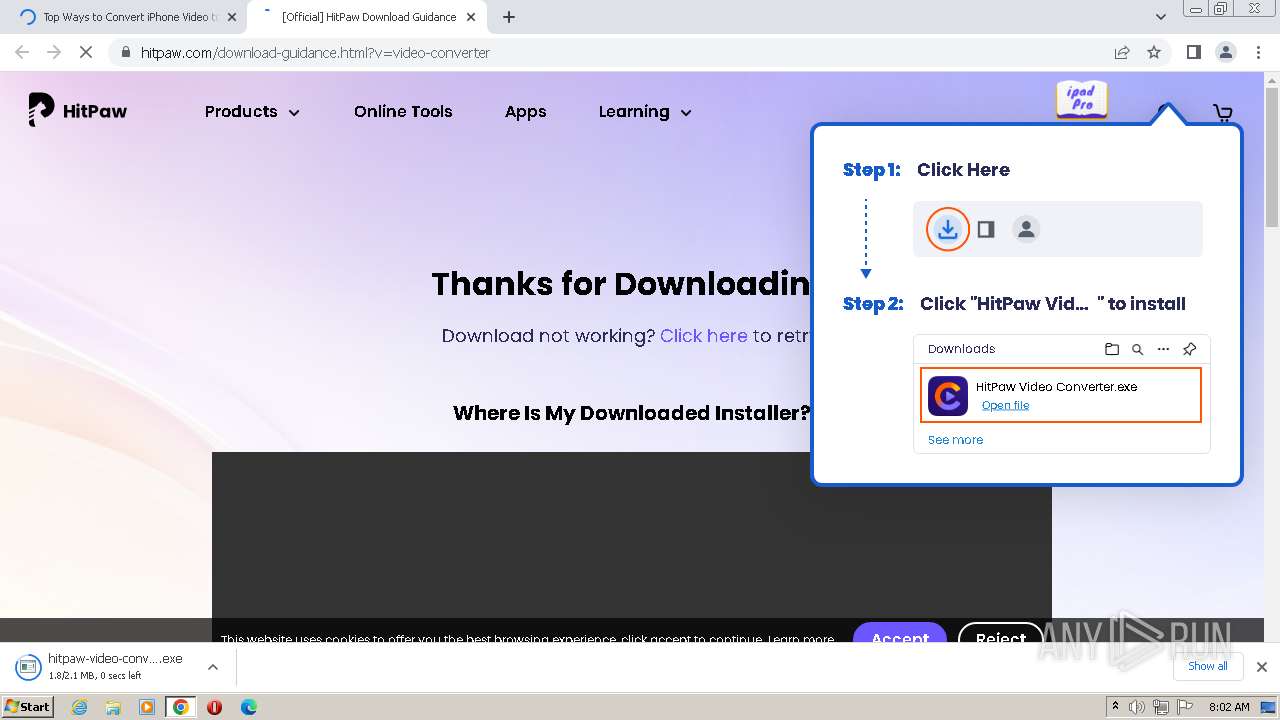Click 'Open file' in the guide popup
The width and height of the screenshot is (1280, 720).
tap(1005, 405)
